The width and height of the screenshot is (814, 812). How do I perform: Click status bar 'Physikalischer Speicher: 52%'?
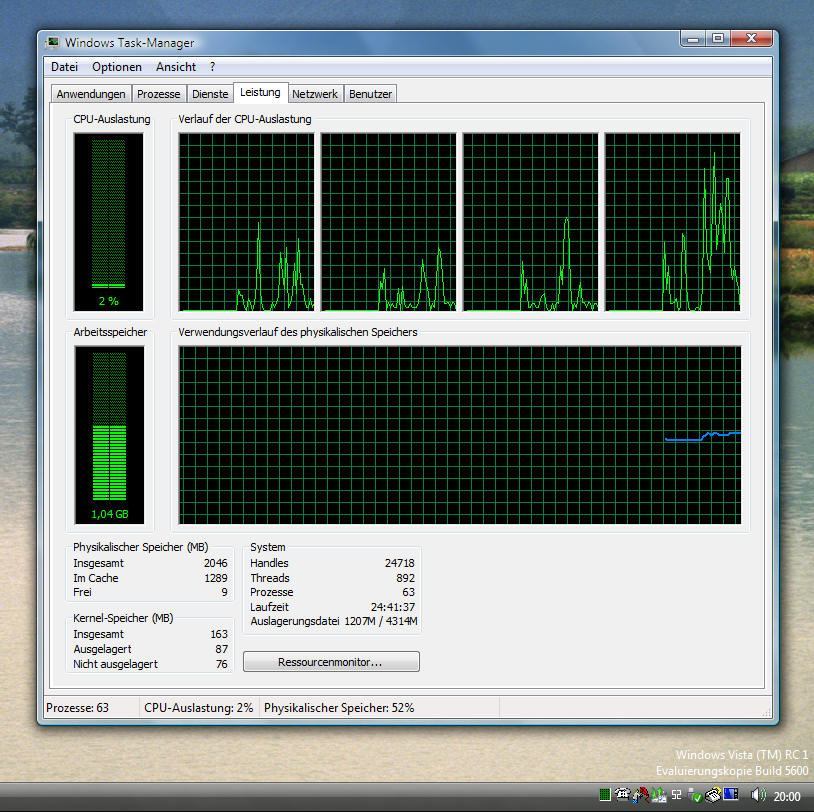[338, 708]
